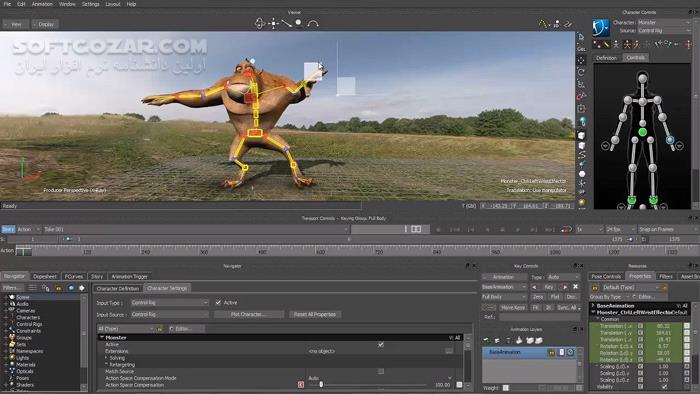Expand the BaseAnimation entry in Properties
700x394 pixels.
click(593, 306)
